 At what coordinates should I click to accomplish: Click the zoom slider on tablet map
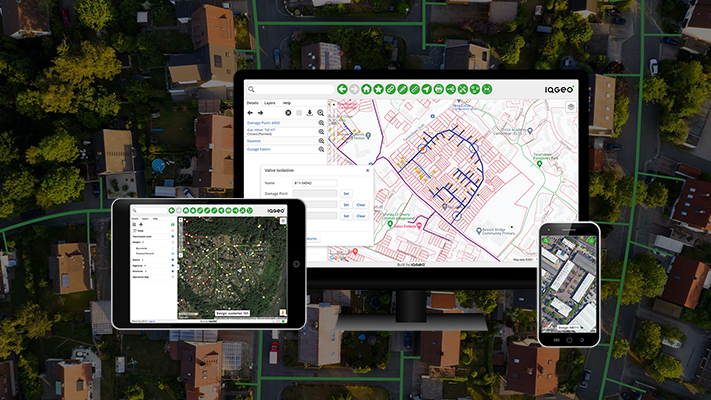[x=181, y=238]
